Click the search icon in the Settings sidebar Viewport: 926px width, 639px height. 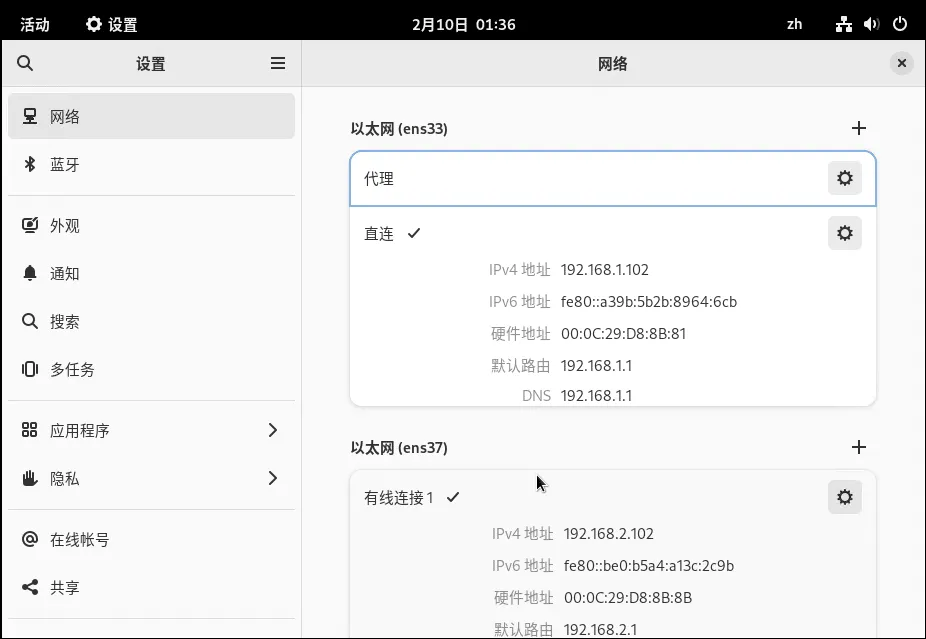[26, 64]
